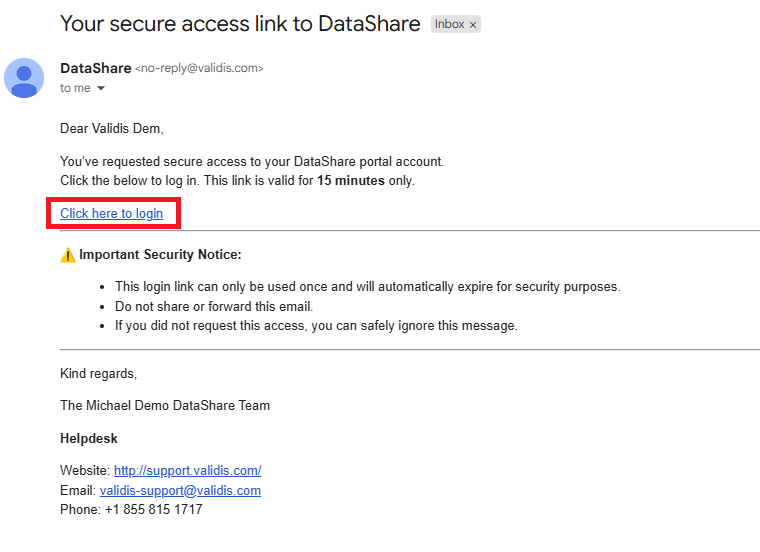Select the no-reply@validis.com sender address

pyautogui.click(x=199, y=68)
